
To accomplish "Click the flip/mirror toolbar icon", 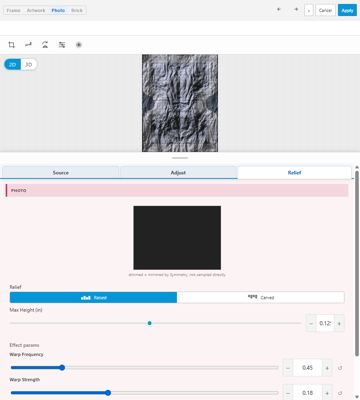I will click(45, 45).
